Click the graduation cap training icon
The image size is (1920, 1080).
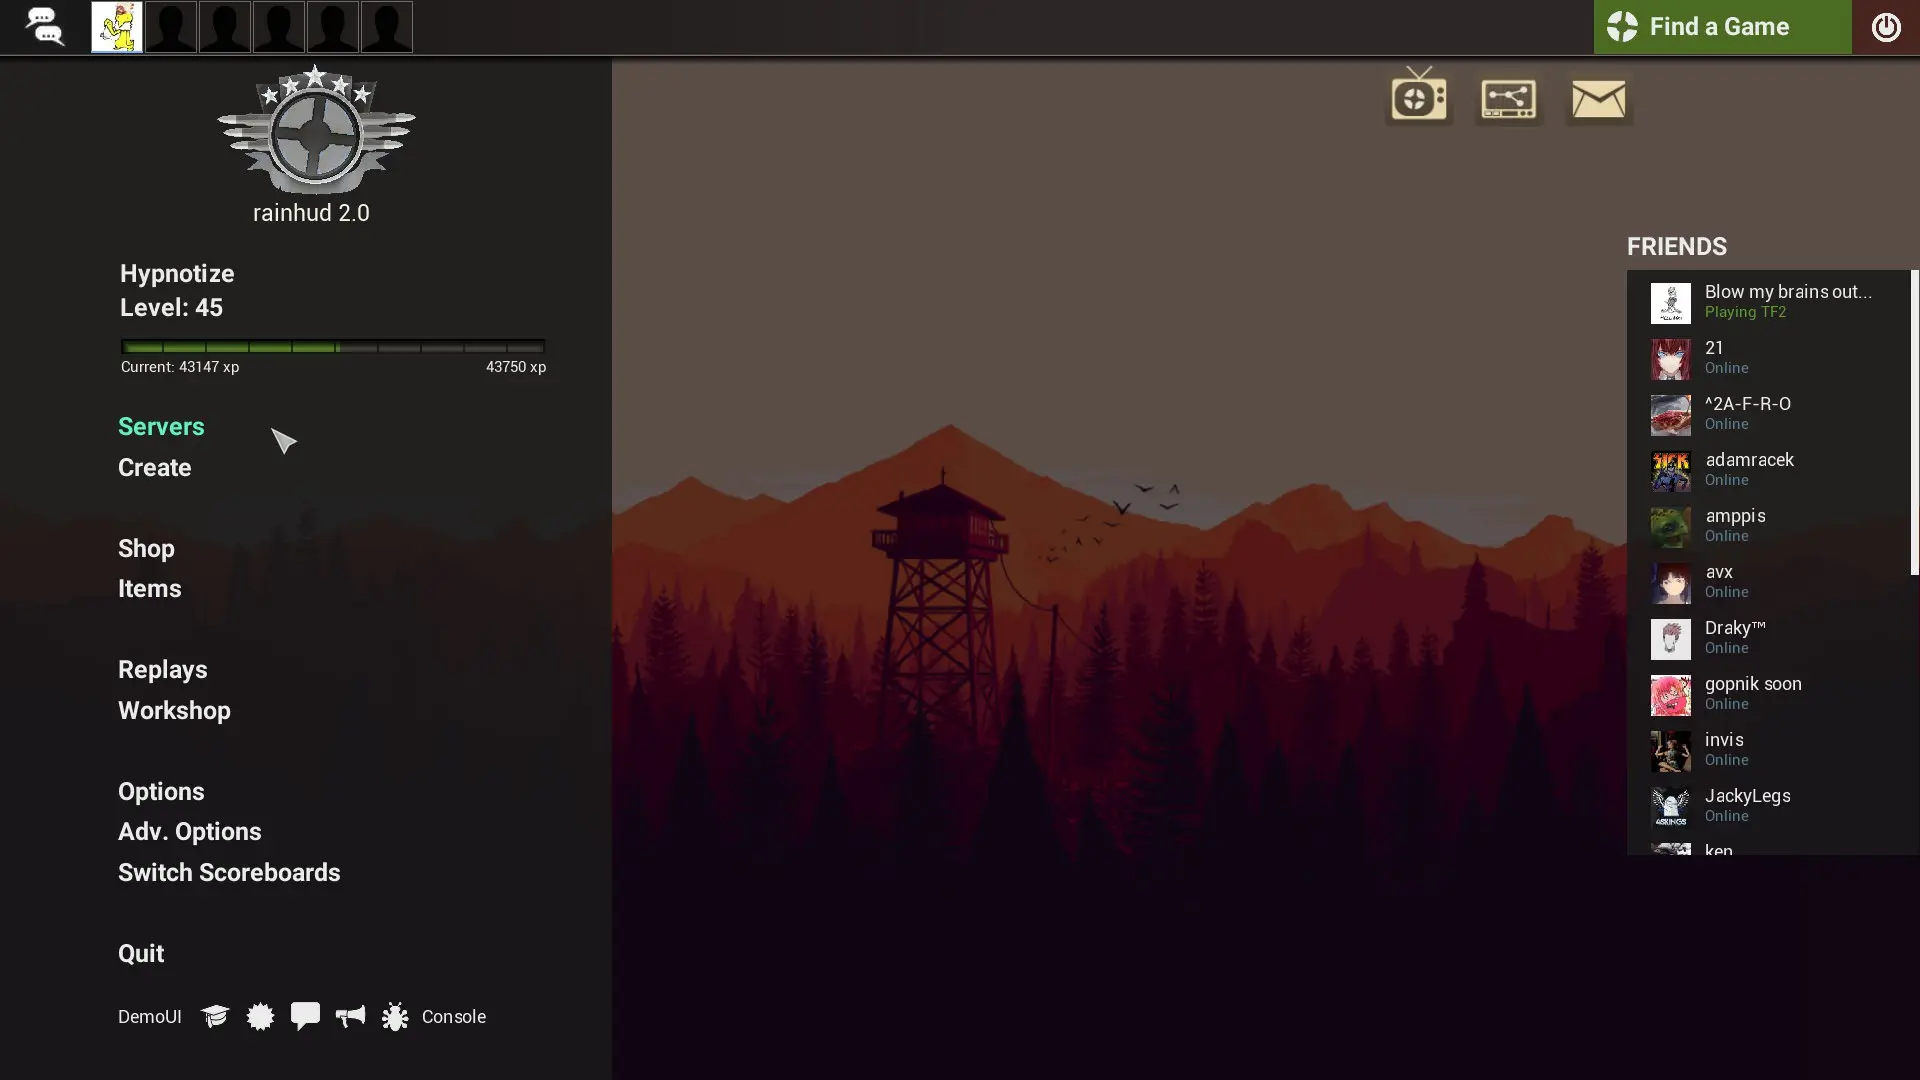tap(215, 1016)
